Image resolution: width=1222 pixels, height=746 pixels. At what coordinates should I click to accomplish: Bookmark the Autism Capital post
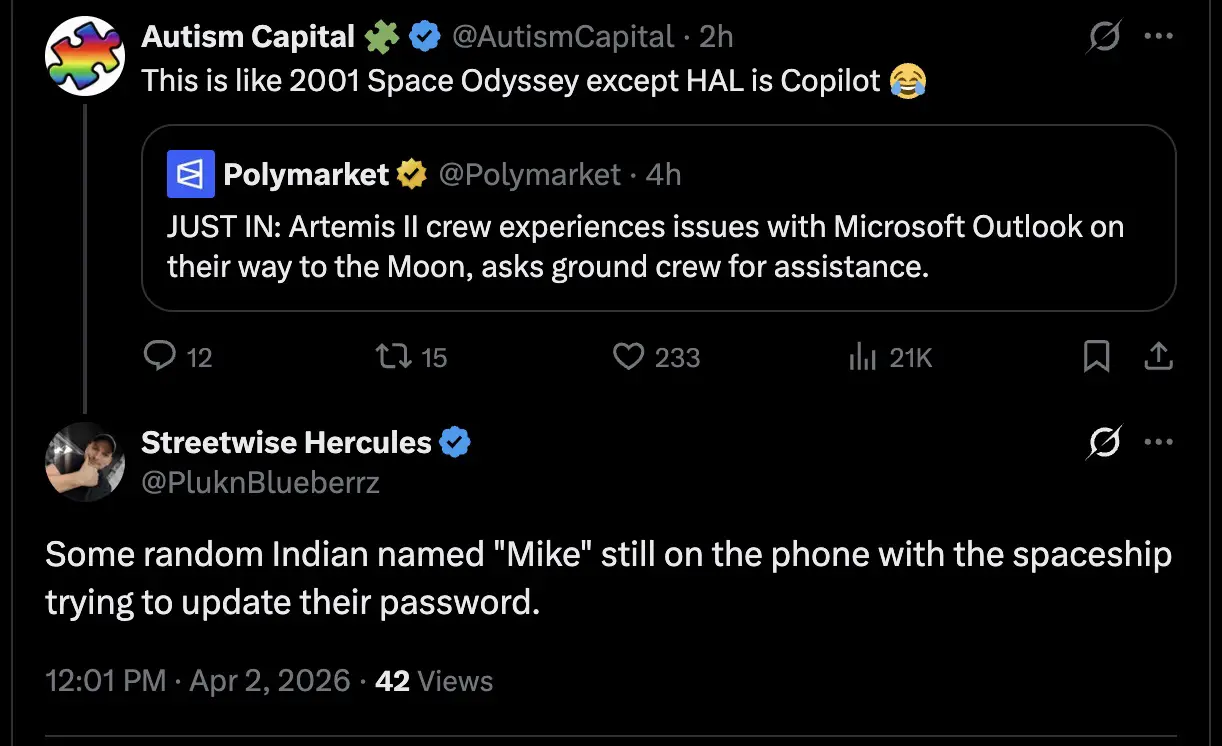(1097, 356)
